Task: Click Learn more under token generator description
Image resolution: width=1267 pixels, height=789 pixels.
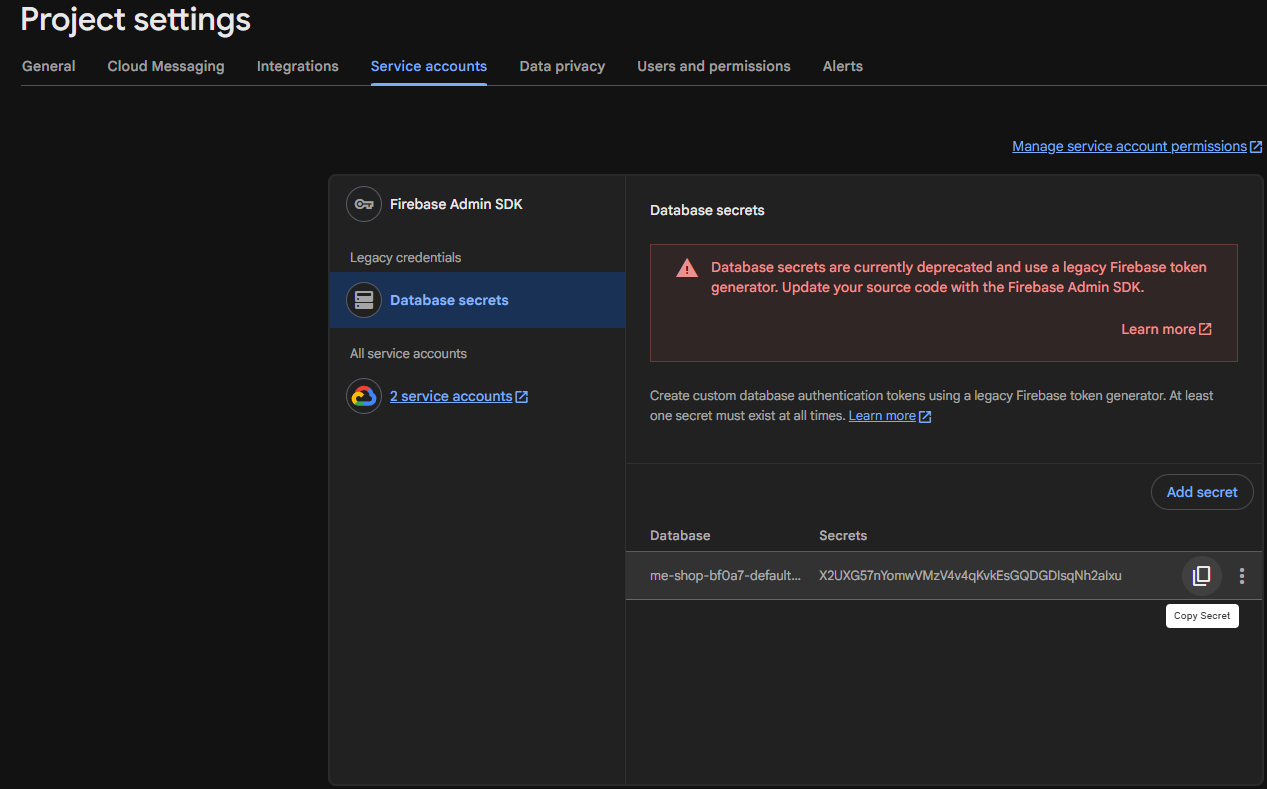Action: [882, 415]
